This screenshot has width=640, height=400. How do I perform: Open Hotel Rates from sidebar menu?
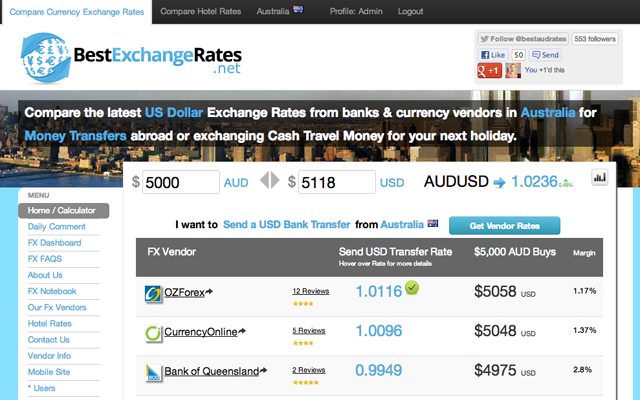coord(49,324)
